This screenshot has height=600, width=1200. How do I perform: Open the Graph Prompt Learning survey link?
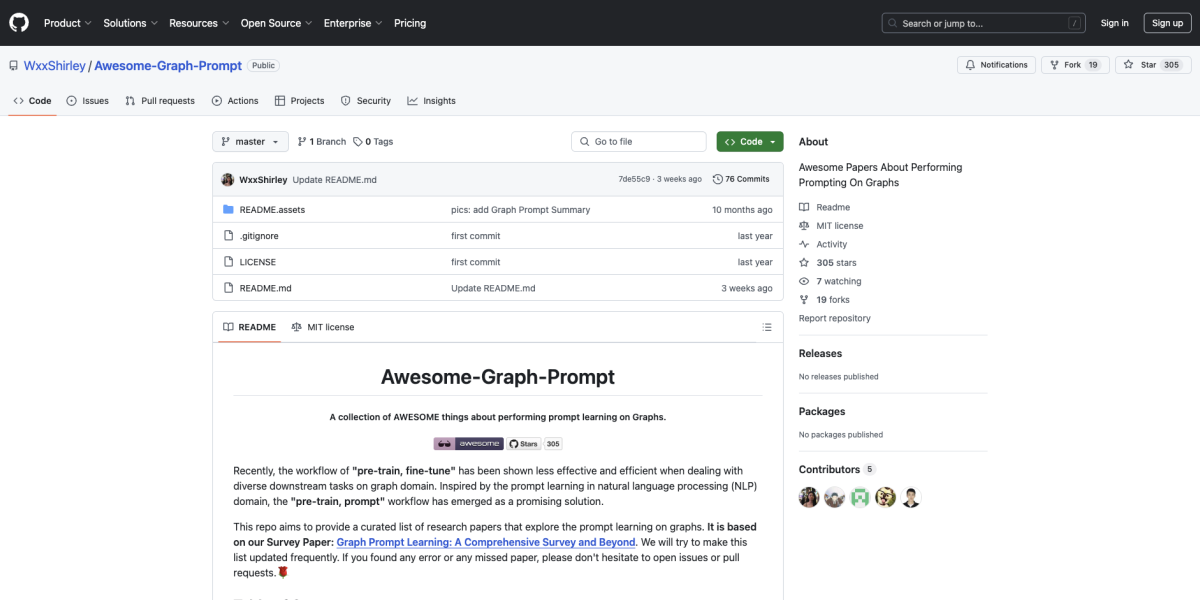(486, 542)
